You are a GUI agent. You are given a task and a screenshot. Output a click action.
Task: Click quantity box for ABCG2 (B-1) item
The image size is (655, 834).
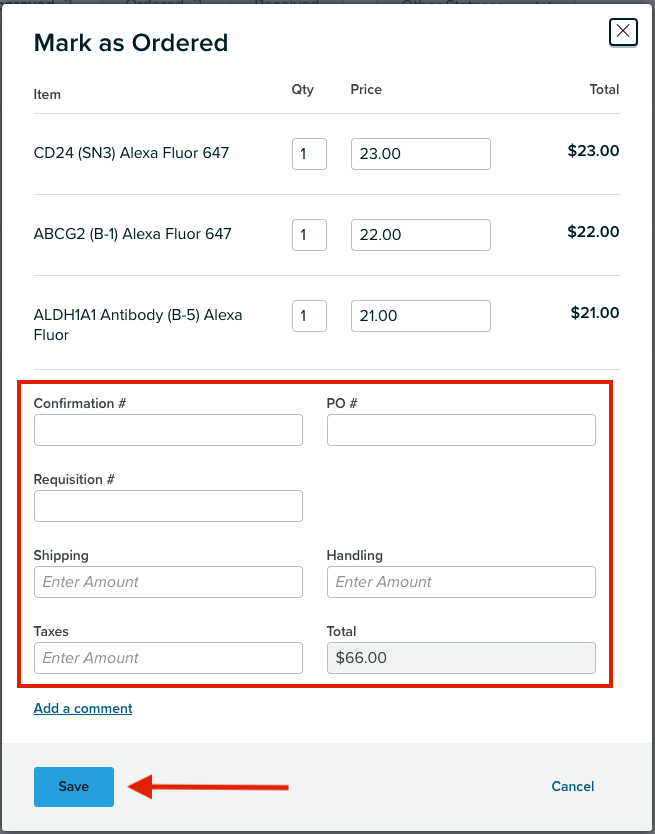[x=309, y=235]
